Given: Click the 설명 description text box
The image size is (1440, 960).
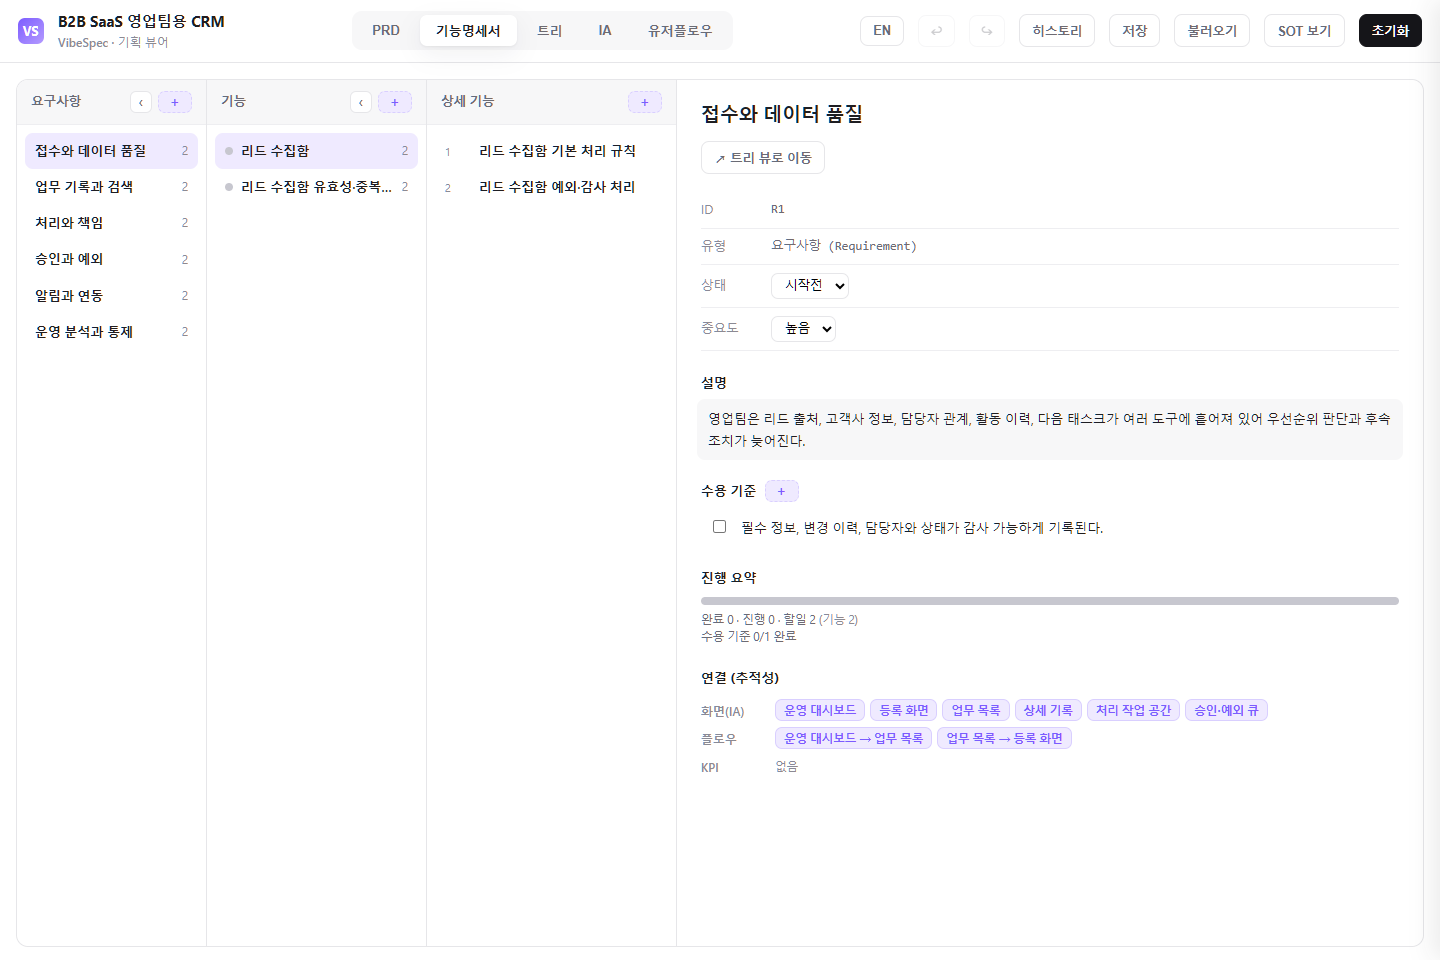Looking at the screenshot, I should pos(1050,429).
